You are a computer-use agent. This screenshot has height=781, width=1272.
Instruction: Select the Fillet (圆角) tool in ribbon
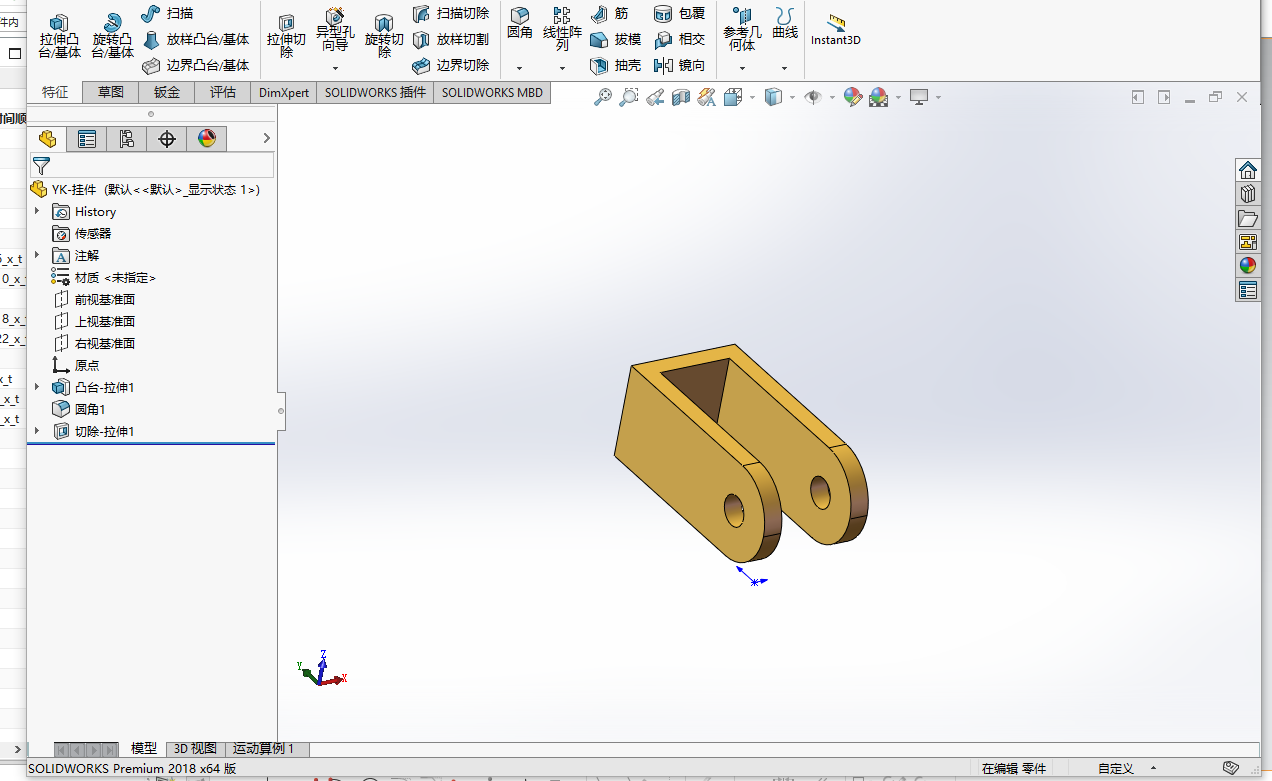519,24
